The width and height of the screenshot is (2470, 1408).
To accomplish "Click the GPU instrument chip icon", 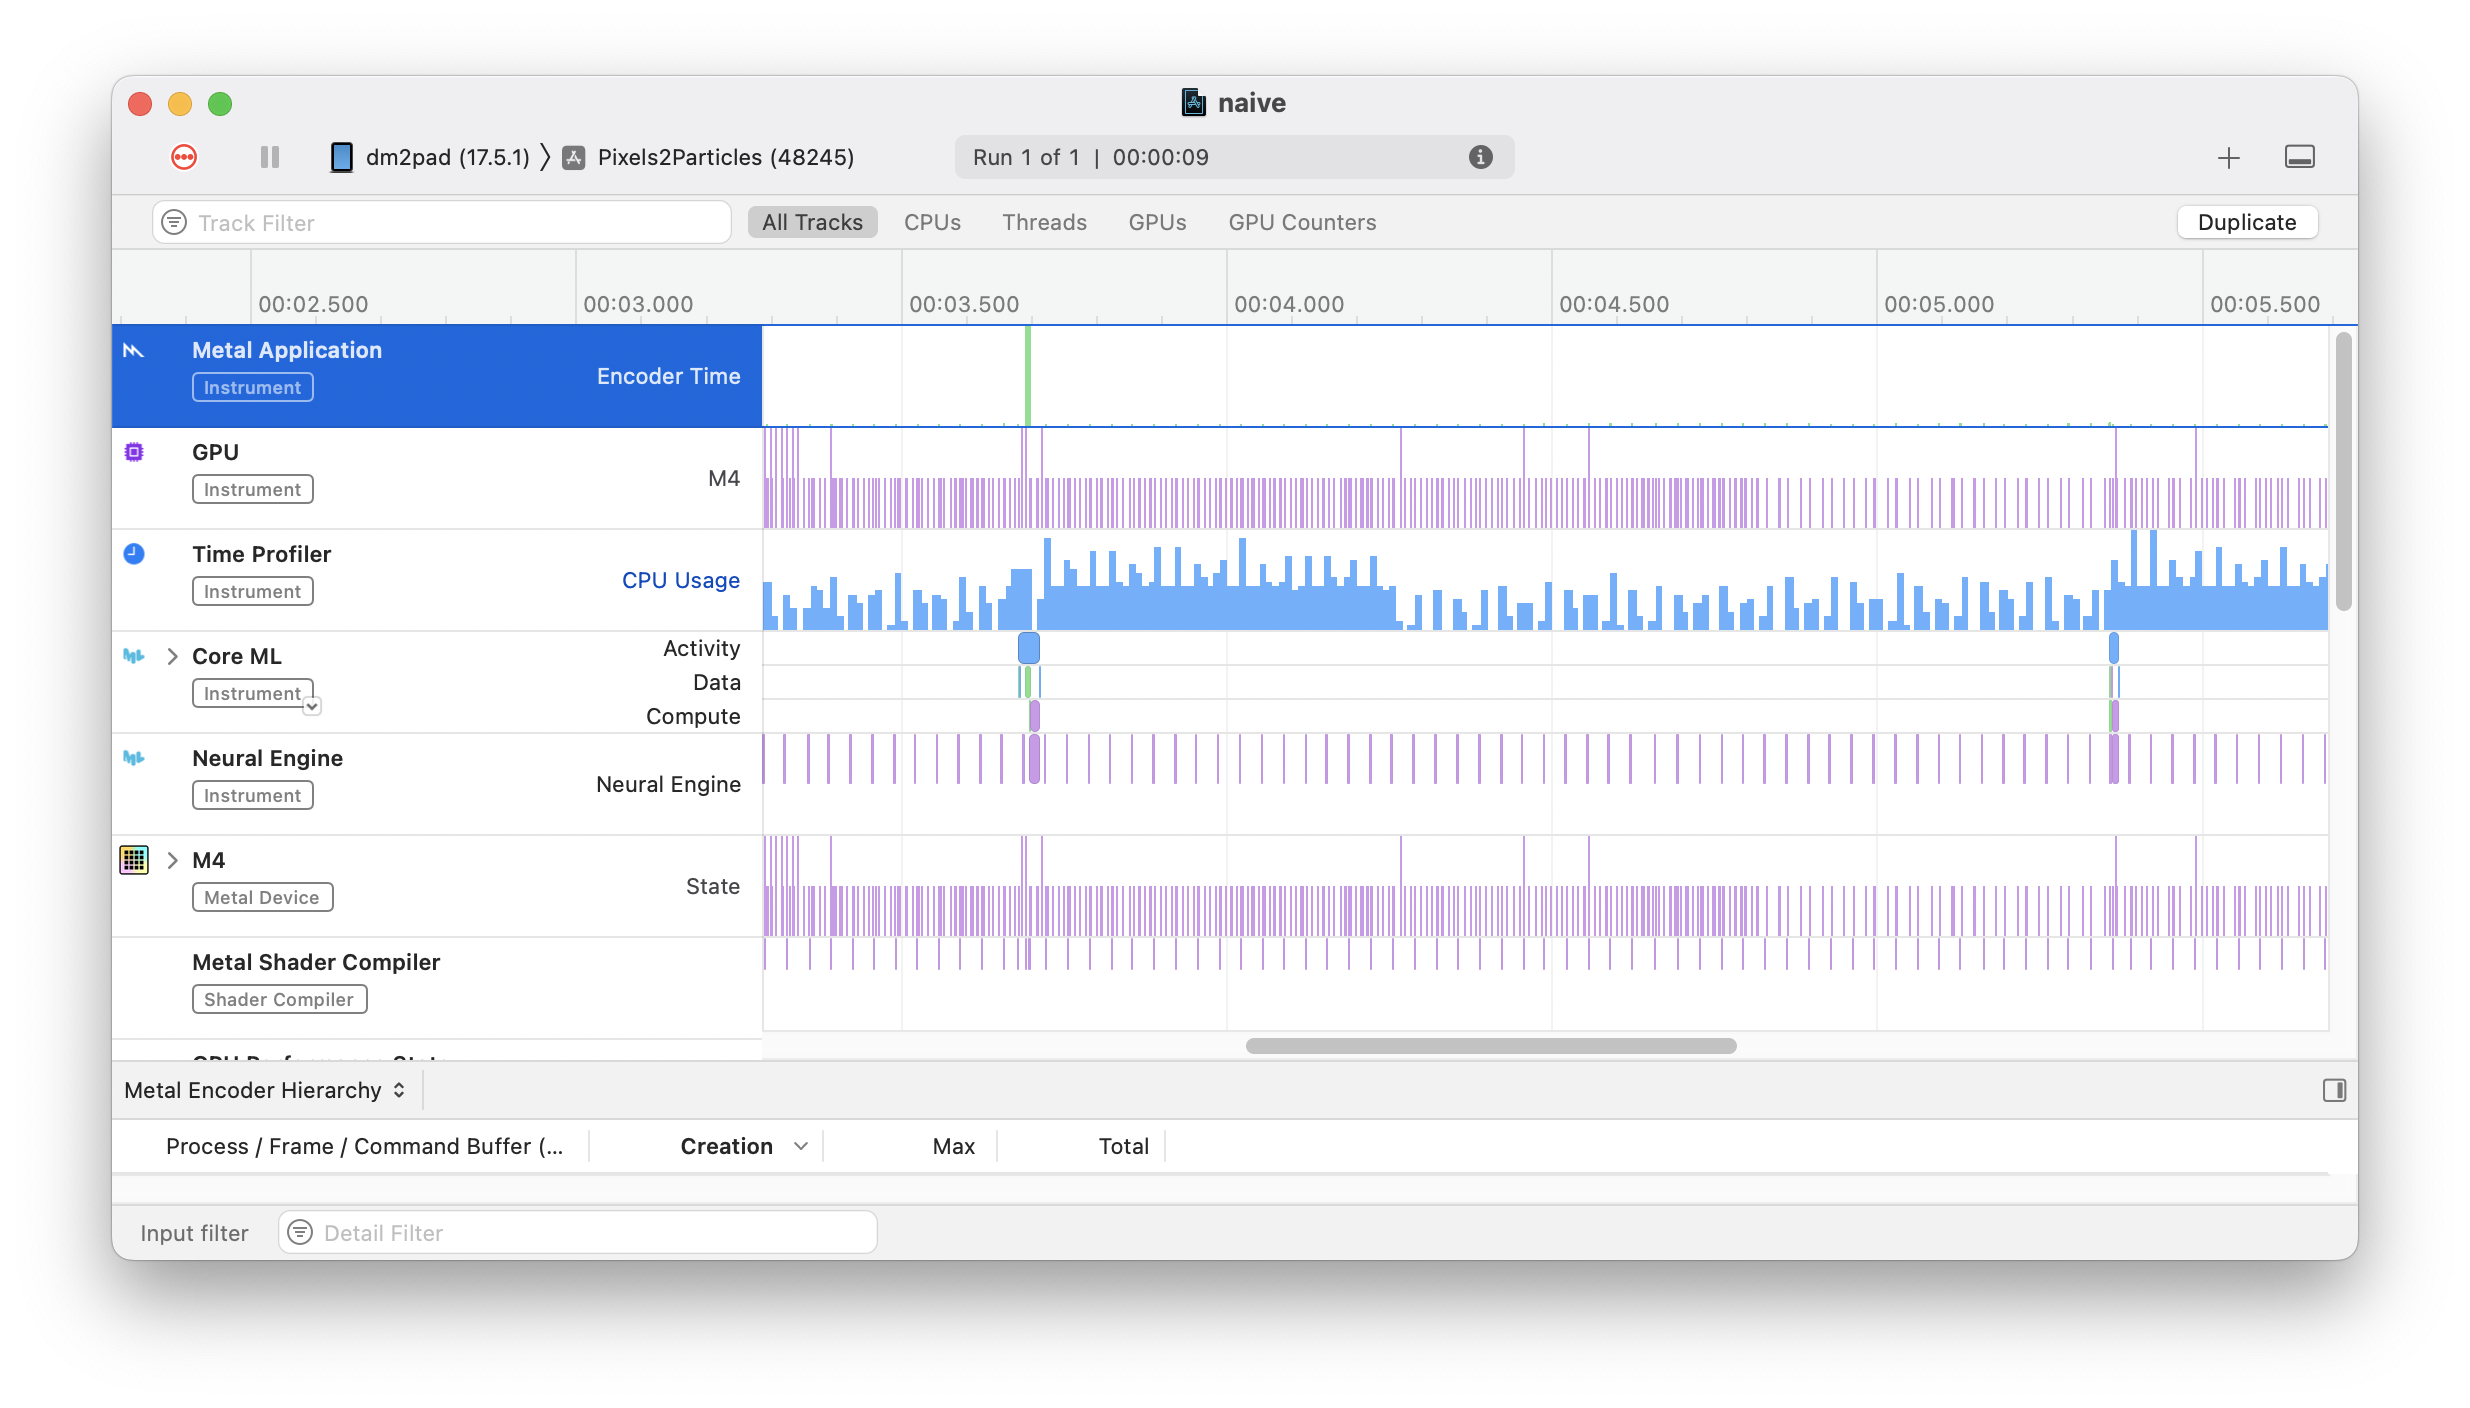I will (x=134, y=452).
